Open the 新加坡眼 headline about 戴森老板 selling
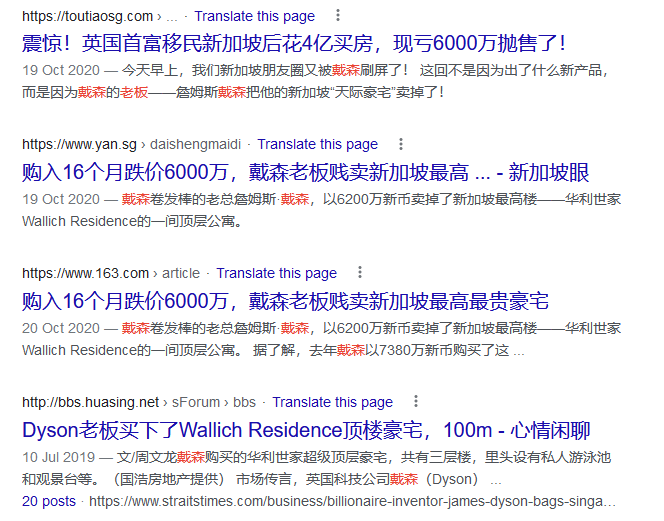This screenshot has height=521, width=664. tap(305, 172)
